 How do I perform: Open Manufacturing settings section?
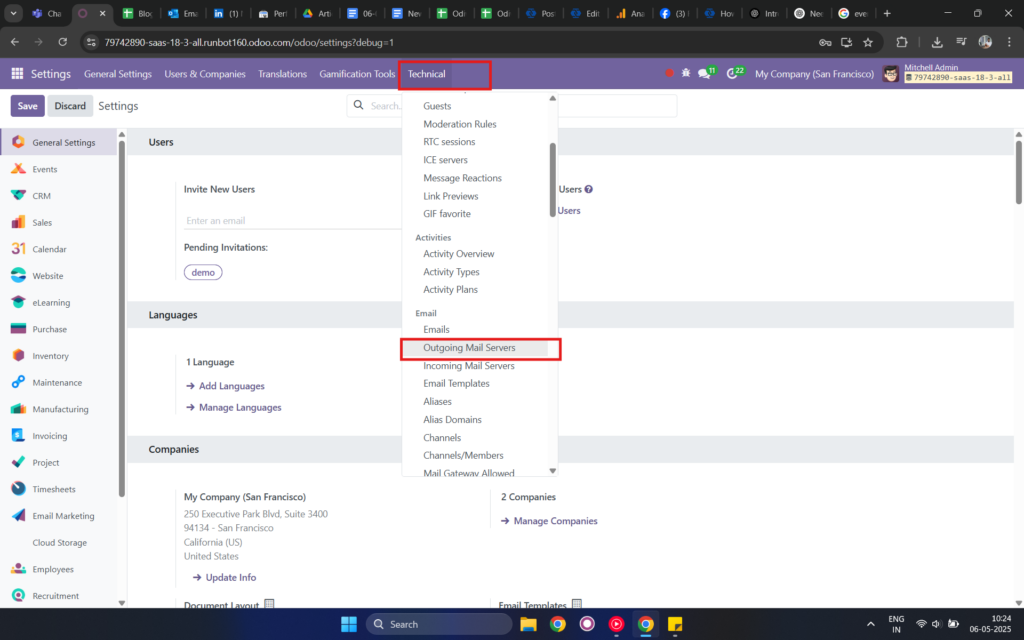point(59,409)
